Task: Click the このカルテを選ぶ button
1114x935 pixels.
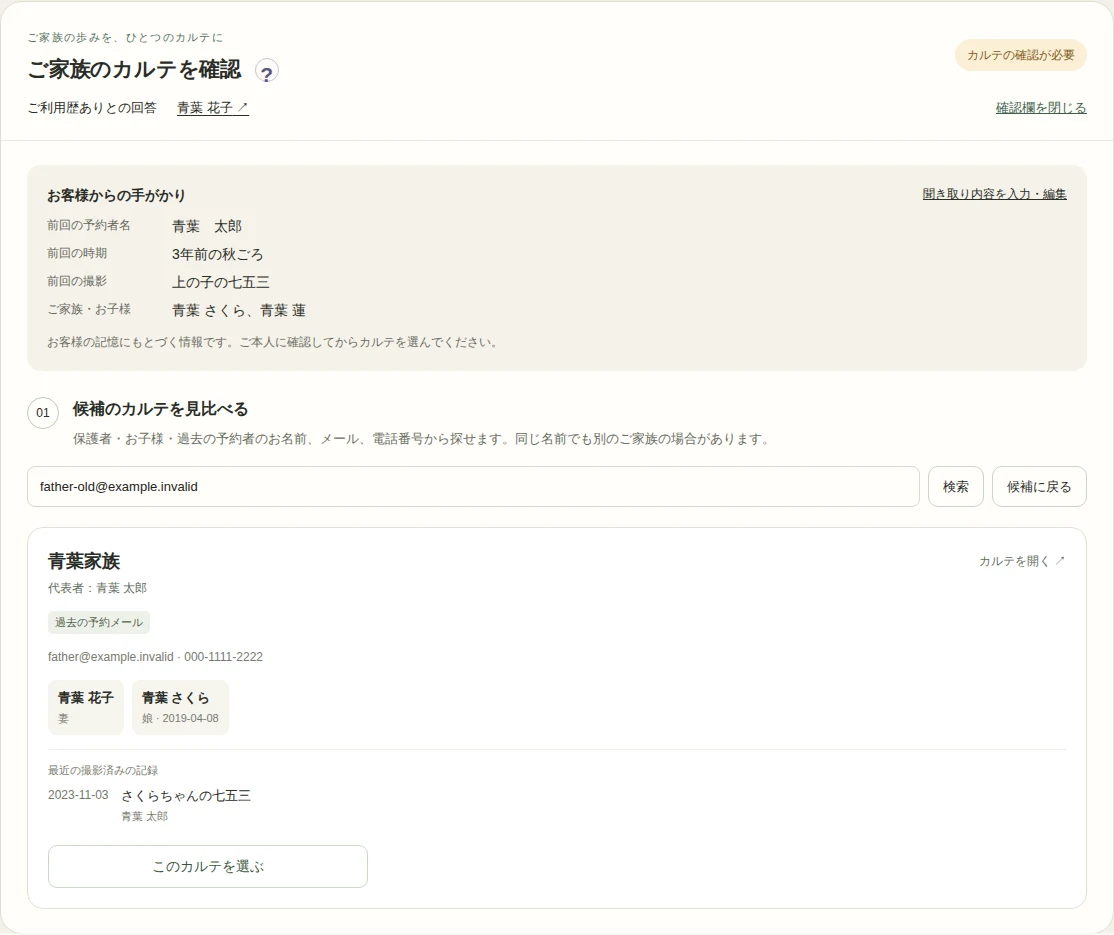Action: (x=207, y=866)
